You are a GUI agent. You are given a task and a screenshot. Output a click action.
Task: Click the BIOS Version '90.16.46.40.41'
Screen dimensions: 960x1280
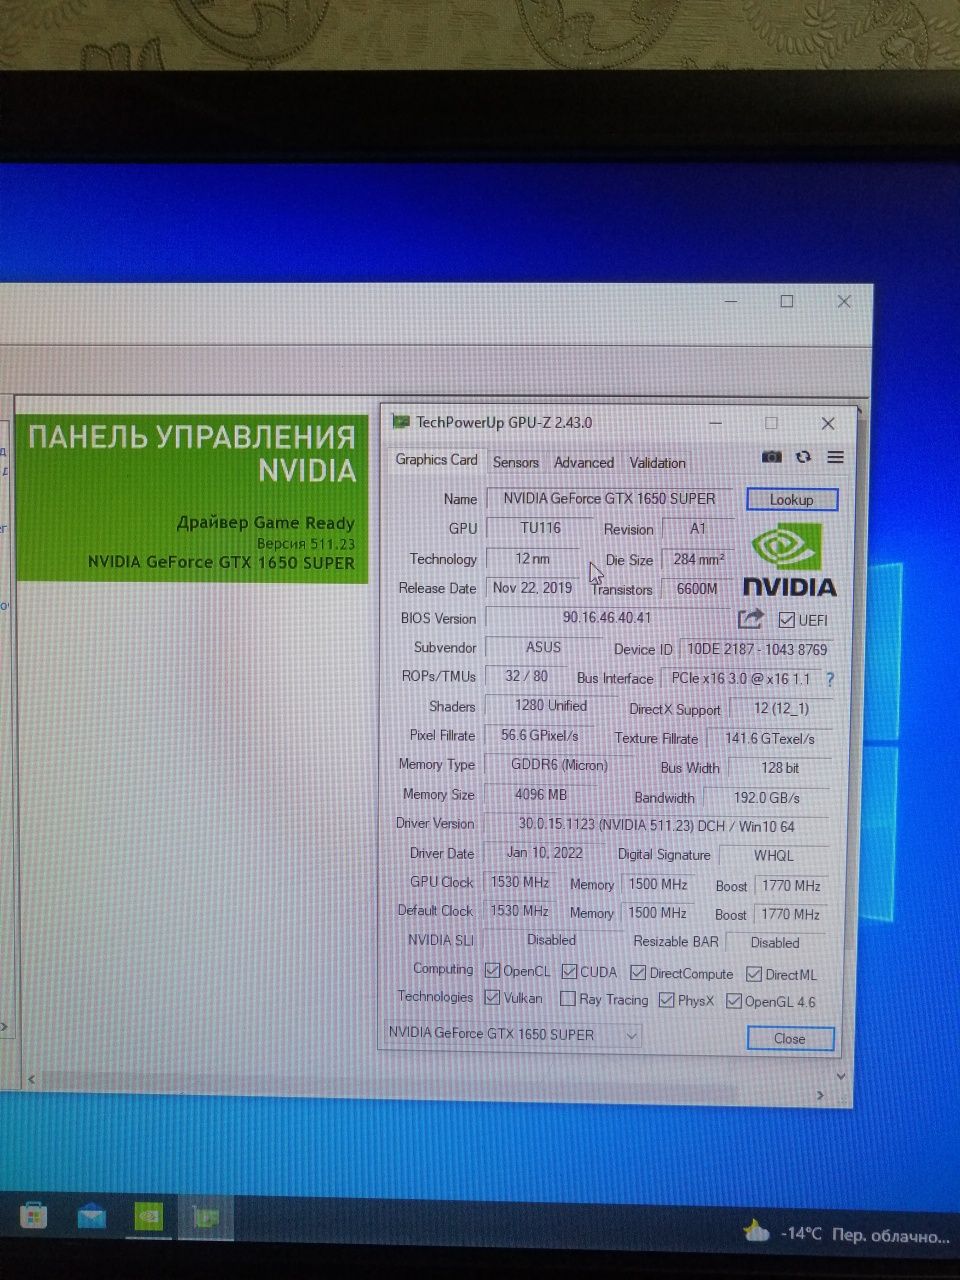coord(607,618)
